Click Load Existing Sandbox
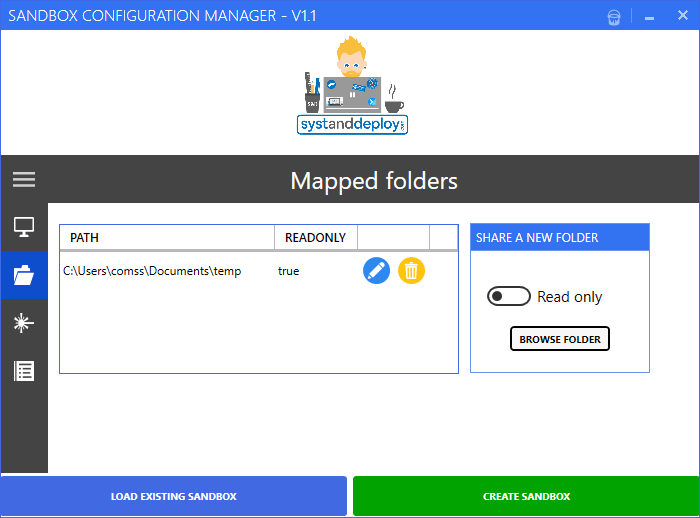 click(x=174, y=496)
